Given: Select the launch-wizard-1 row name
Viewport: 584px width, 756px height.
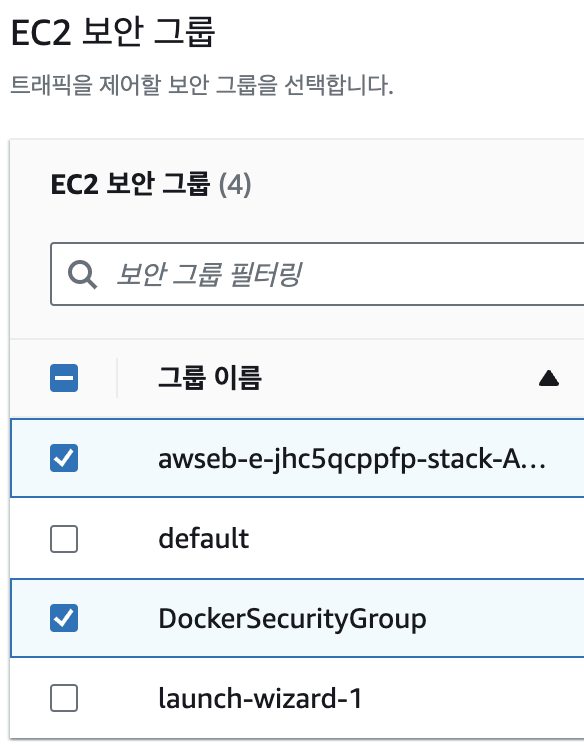Looking at the screenshot, I should [260, 698].
